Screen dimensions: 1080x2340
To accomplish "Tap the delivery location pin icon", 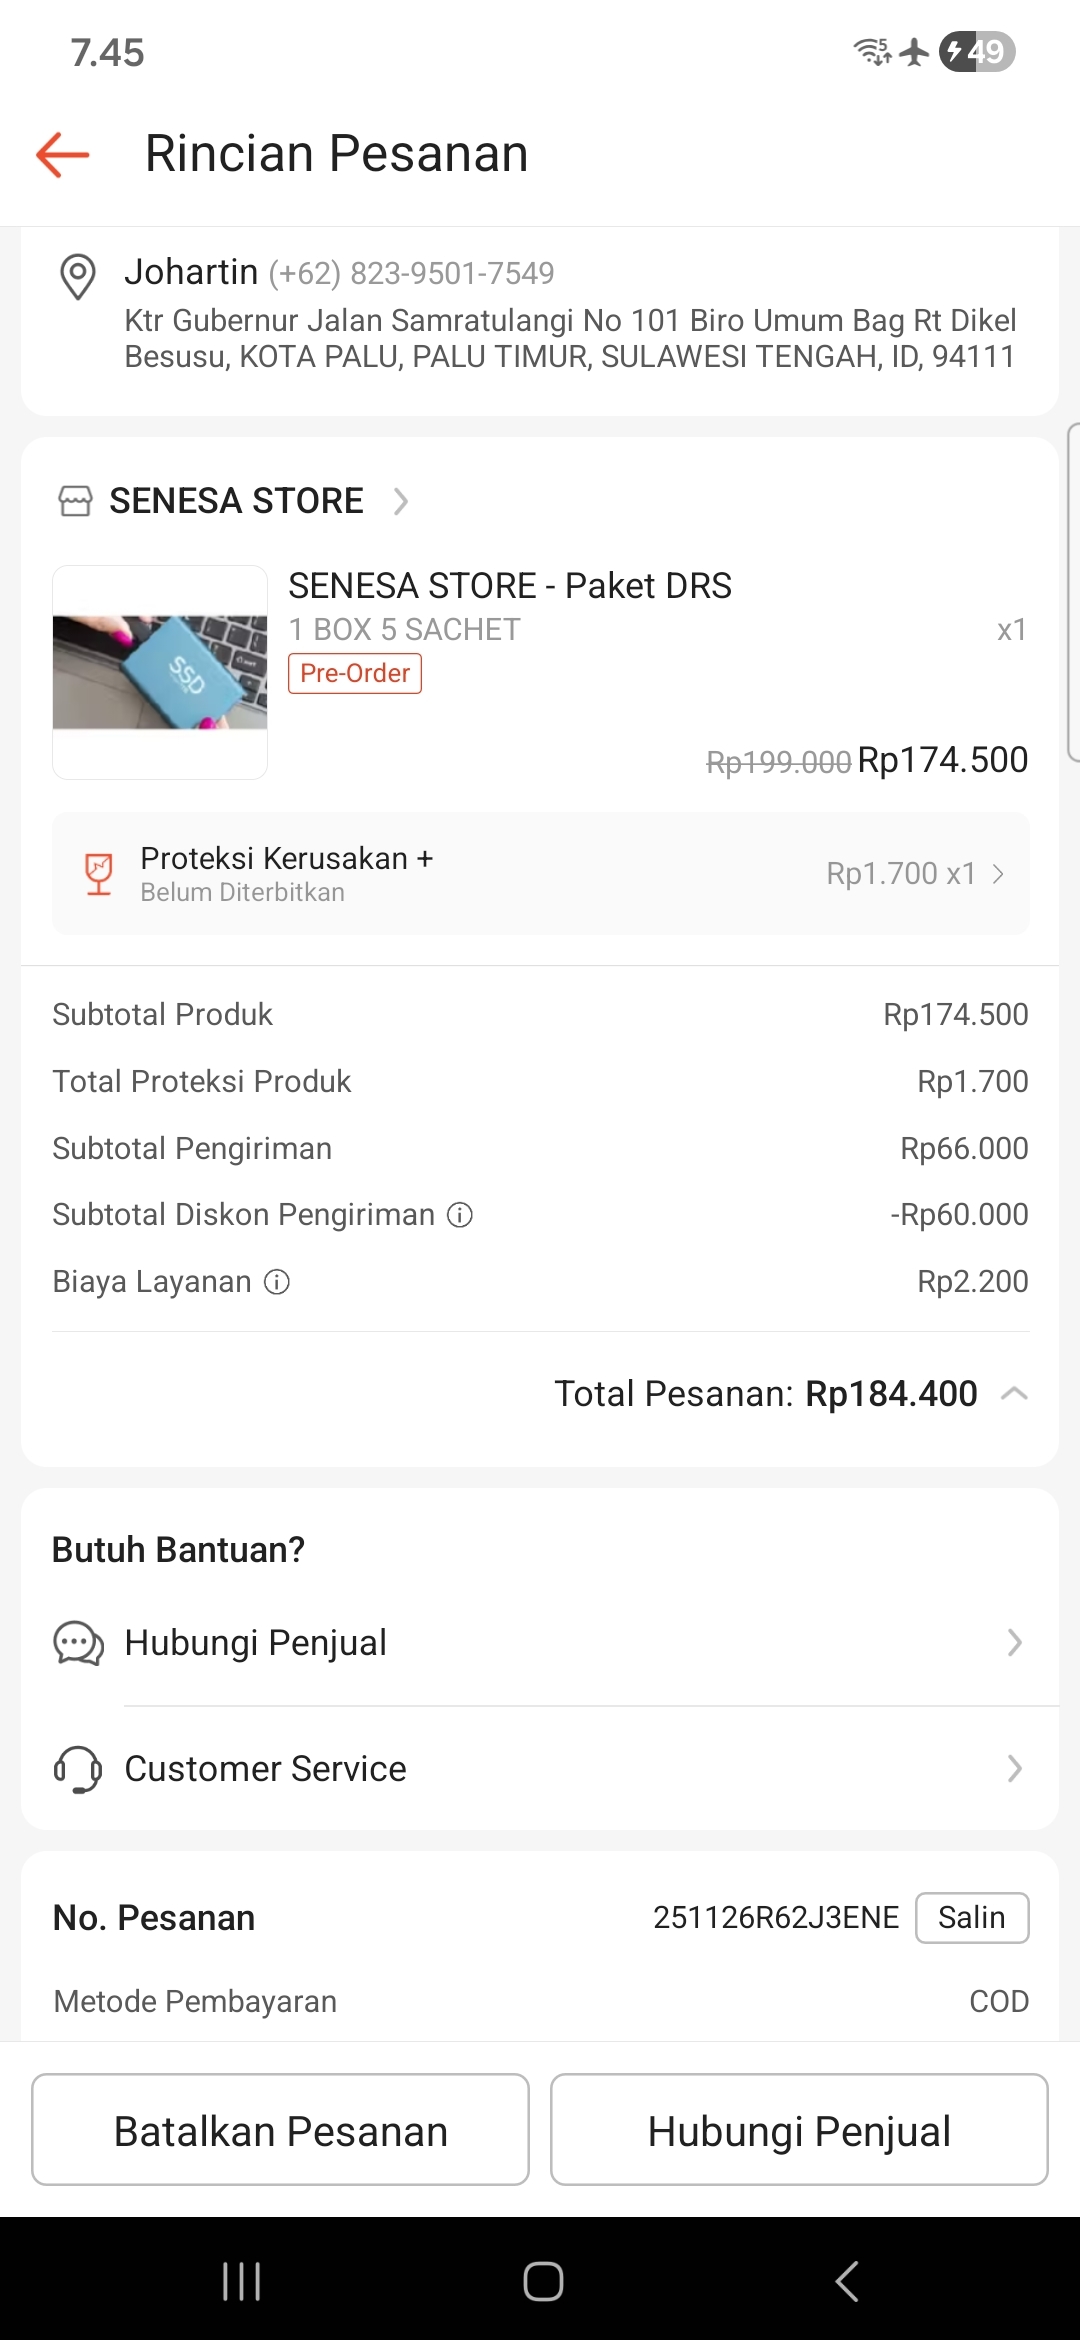I will (x=78, y=276).
